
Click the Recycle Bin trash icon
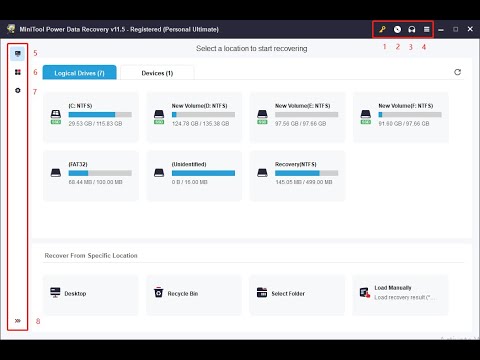158,292
